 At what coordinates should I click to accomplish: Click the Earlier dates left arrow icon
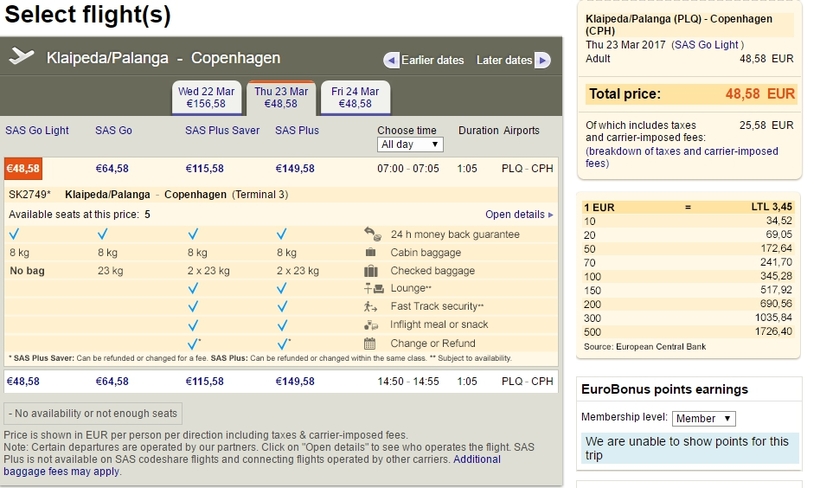tap(392, 60)
